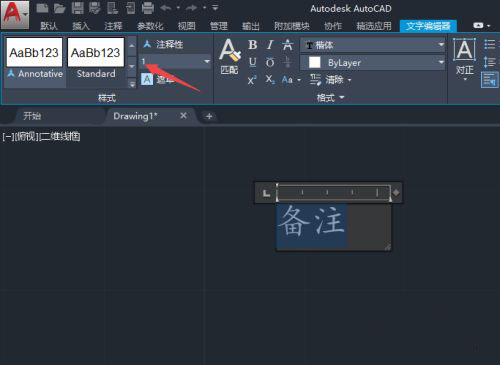Open the 插入 ribbon tab

[x=81, y=26]
